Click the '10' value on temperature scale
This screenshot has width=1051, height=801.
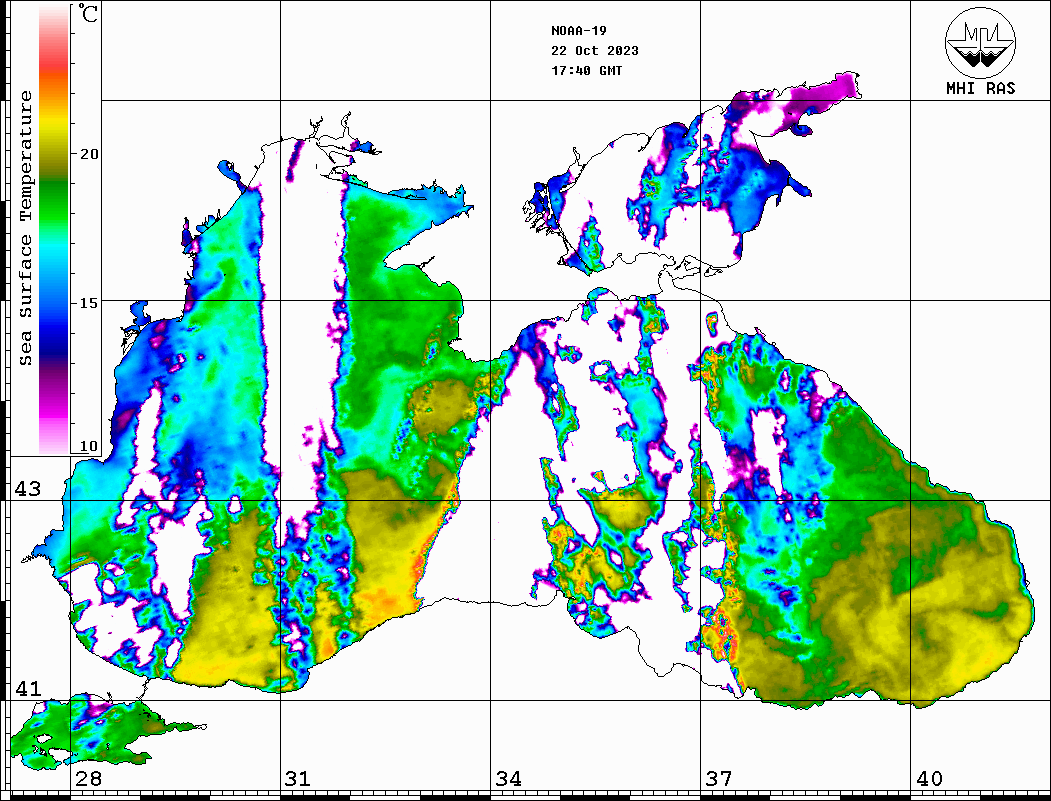[88, 446]
